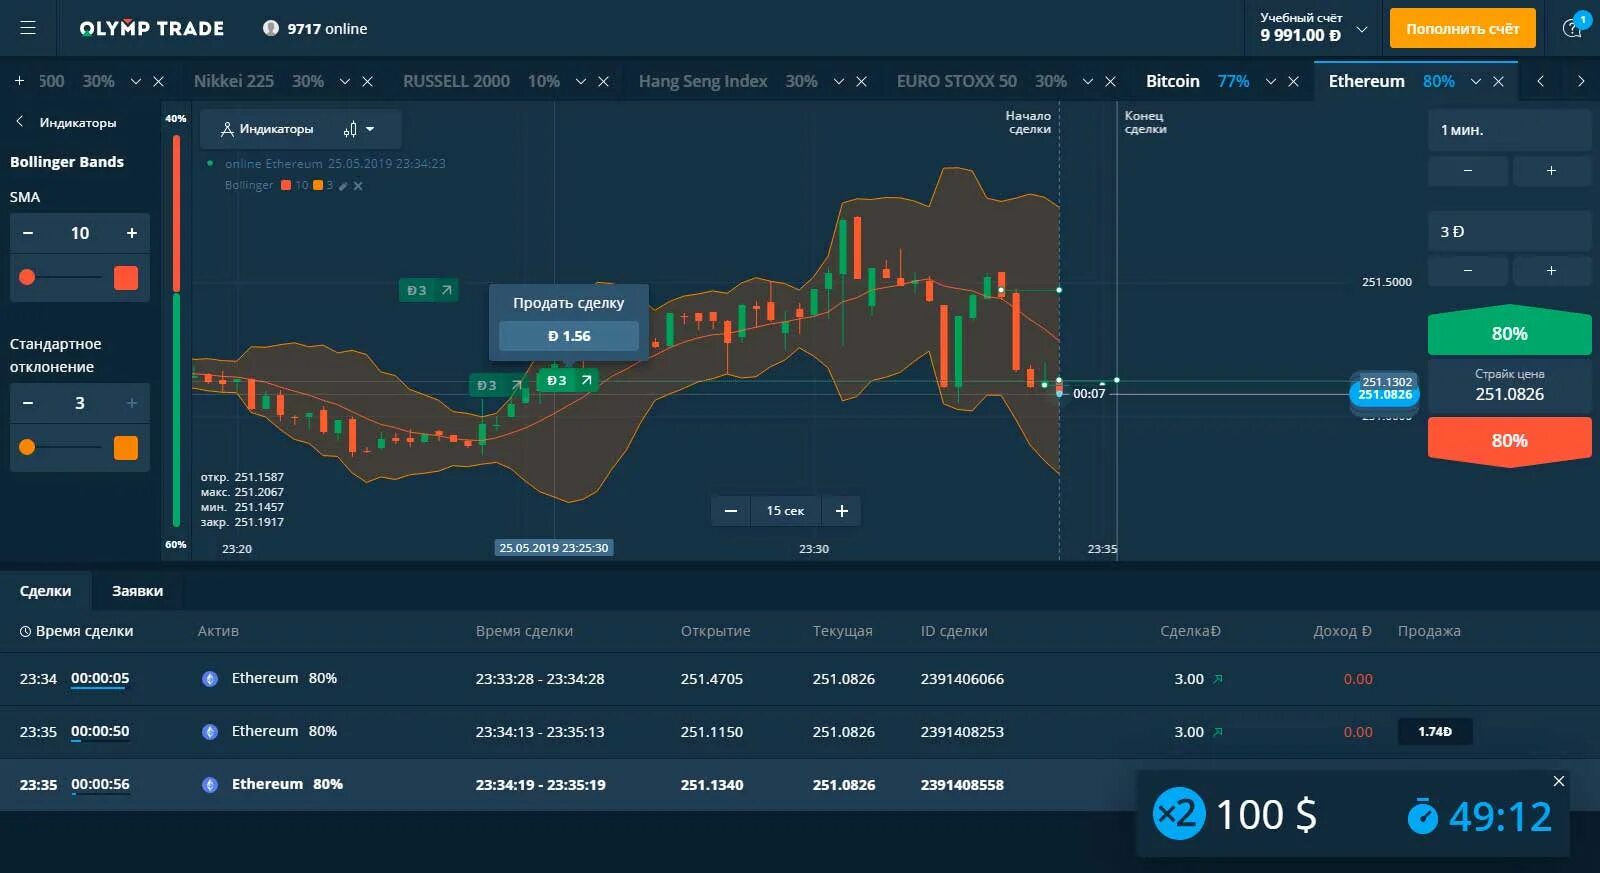This screenshot has height=873, width=1600.
Task: Open the chart type candlestick dropdown
Action: point(358,129)
